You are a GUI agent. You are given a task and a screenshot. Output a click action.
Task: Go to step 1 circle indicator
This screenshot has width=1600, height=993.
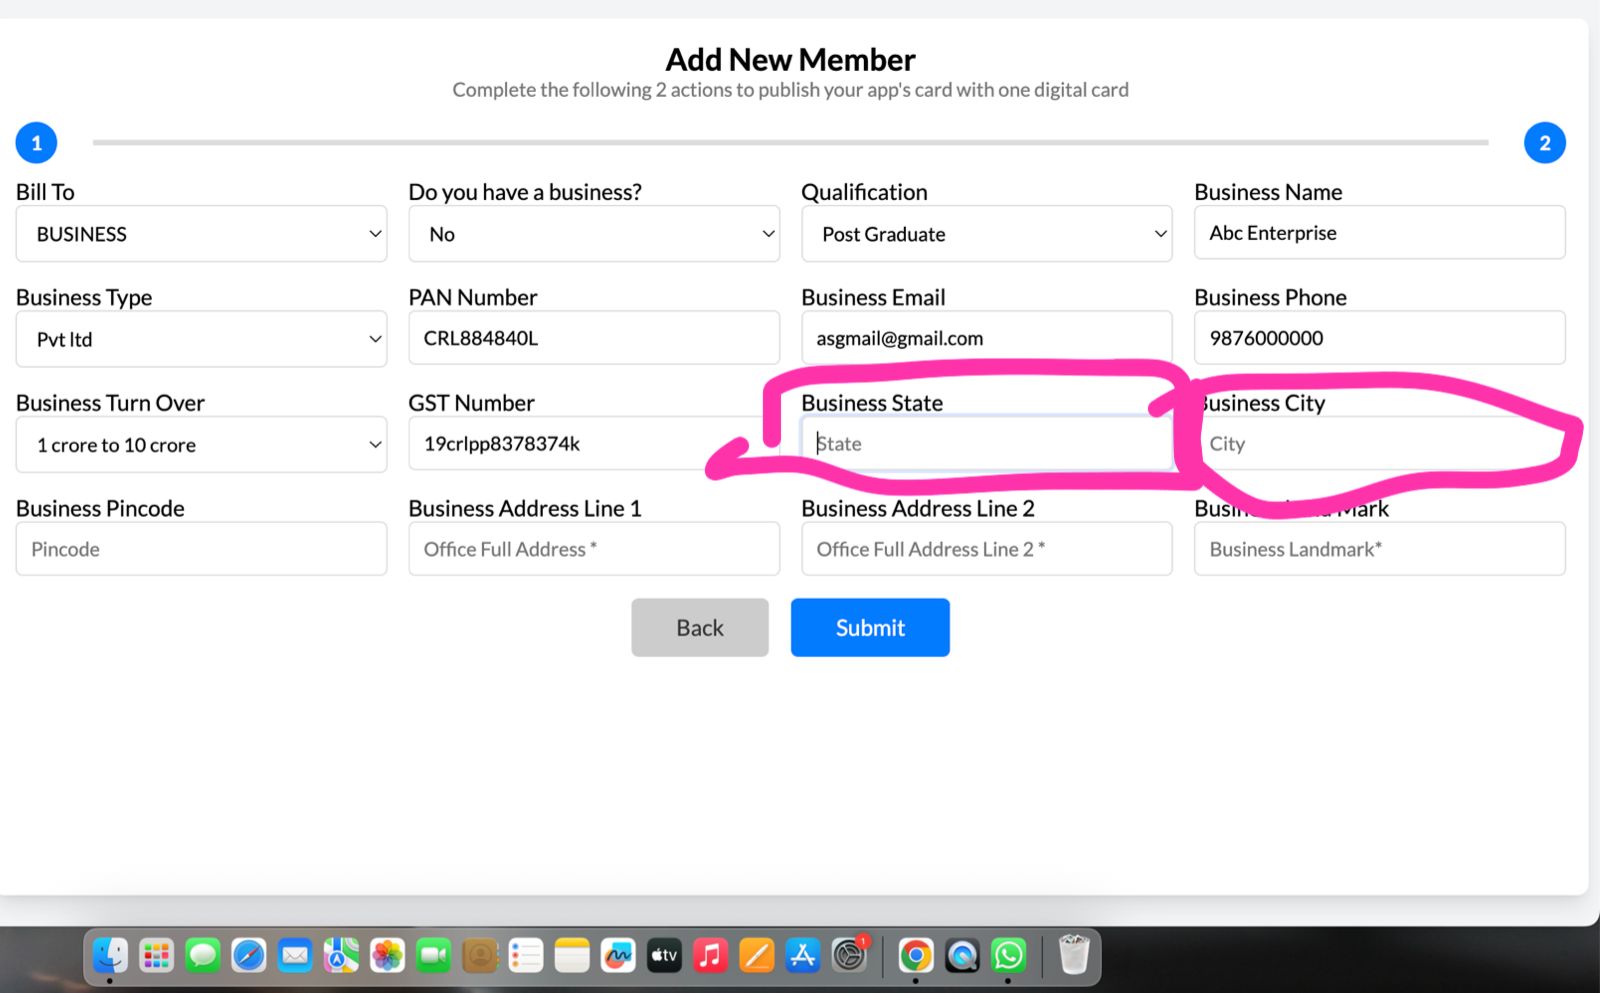[37, 143]
